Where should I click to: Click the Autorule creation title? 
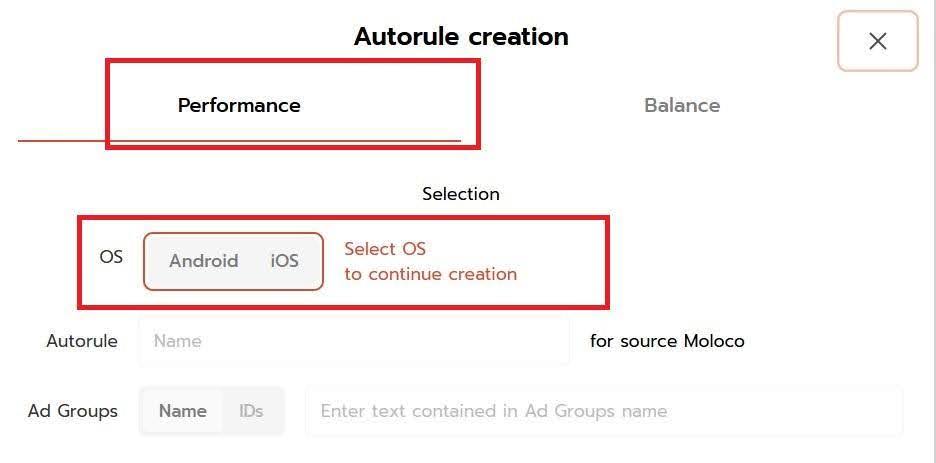click(x=461, y=37)
